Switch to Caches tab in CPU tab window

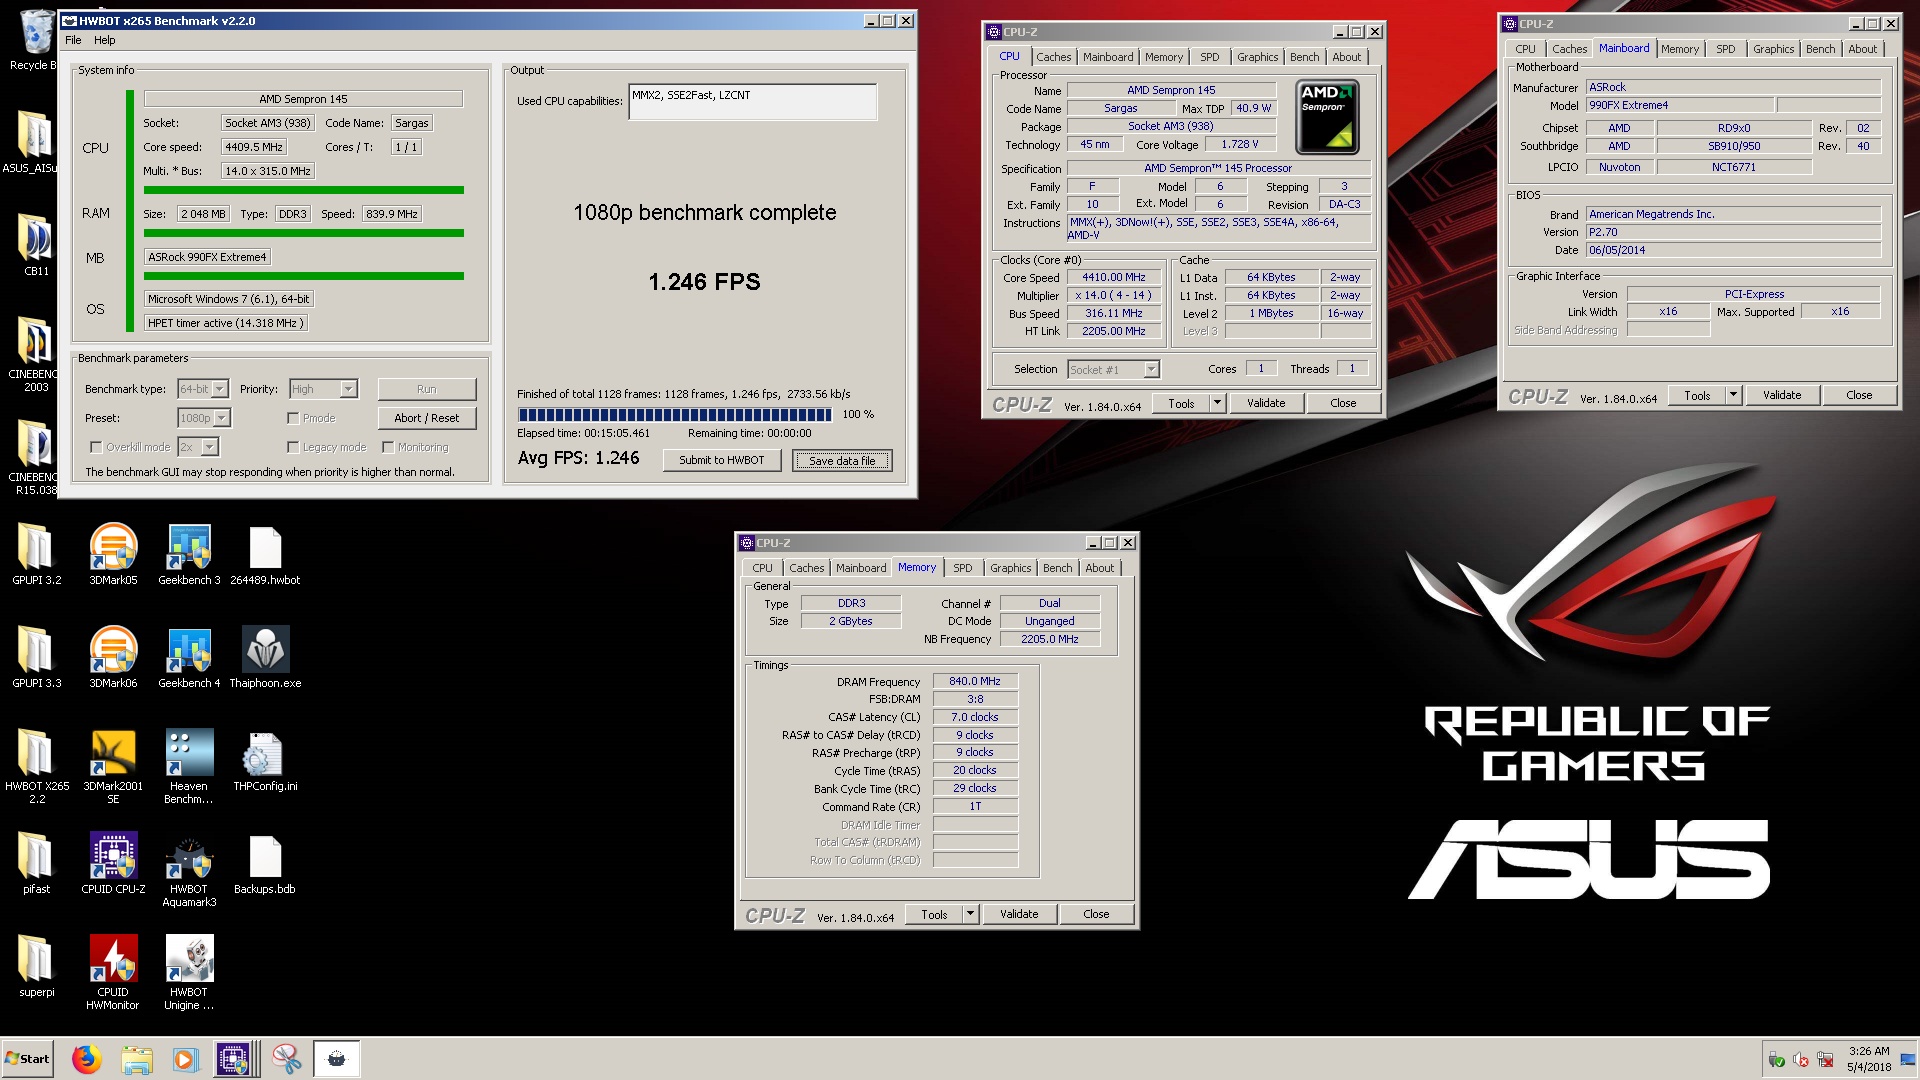point(1053,57)
